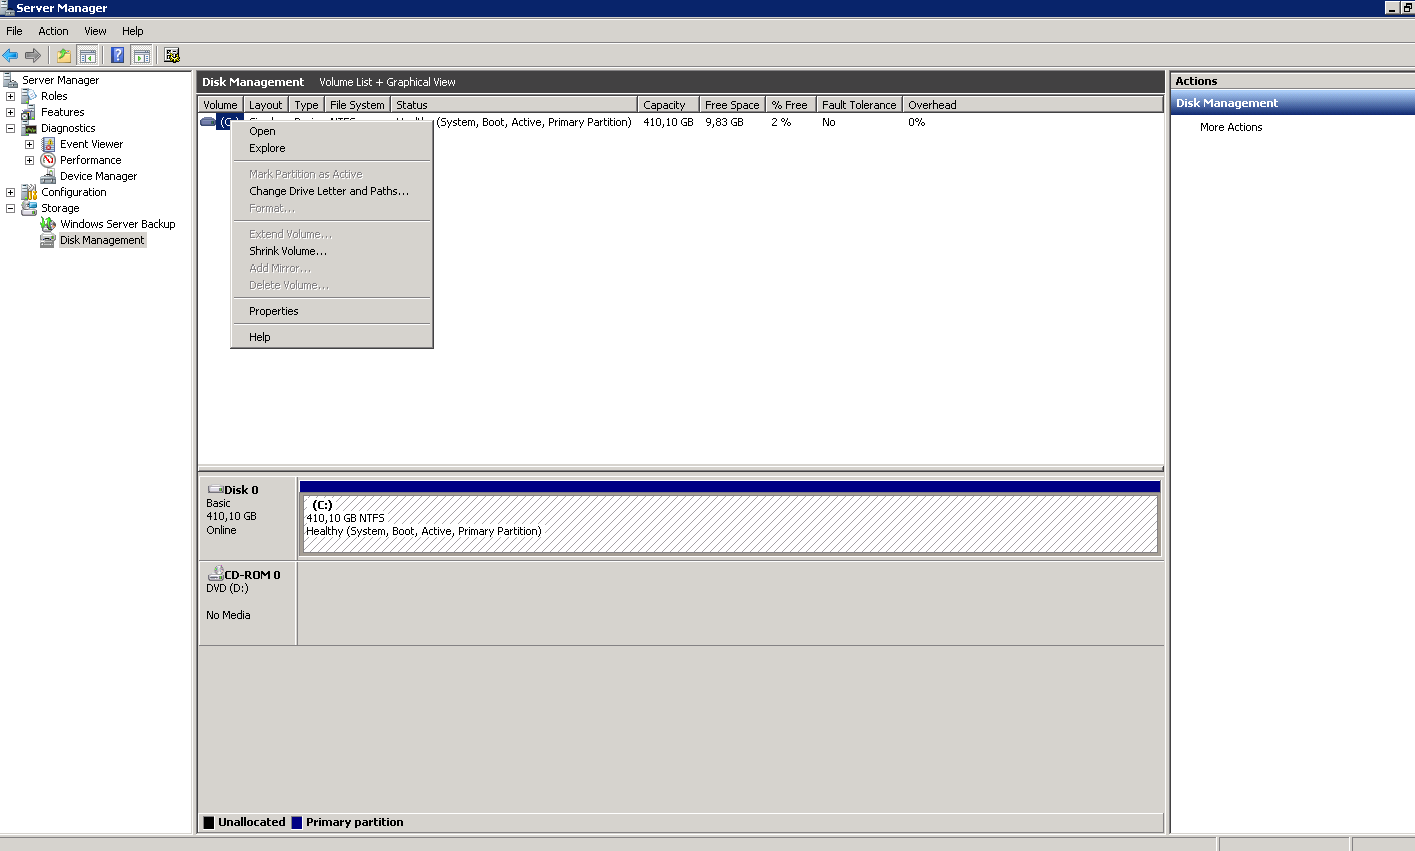The image size is (1415, 851).
Task: Click the Up one level folder icon
Action: pos(64,55)
